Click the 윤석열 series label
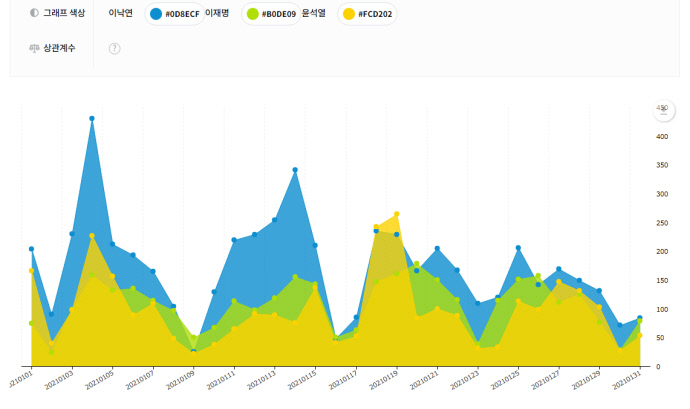The height and width of the screenshot is (409, 690). 315,14
